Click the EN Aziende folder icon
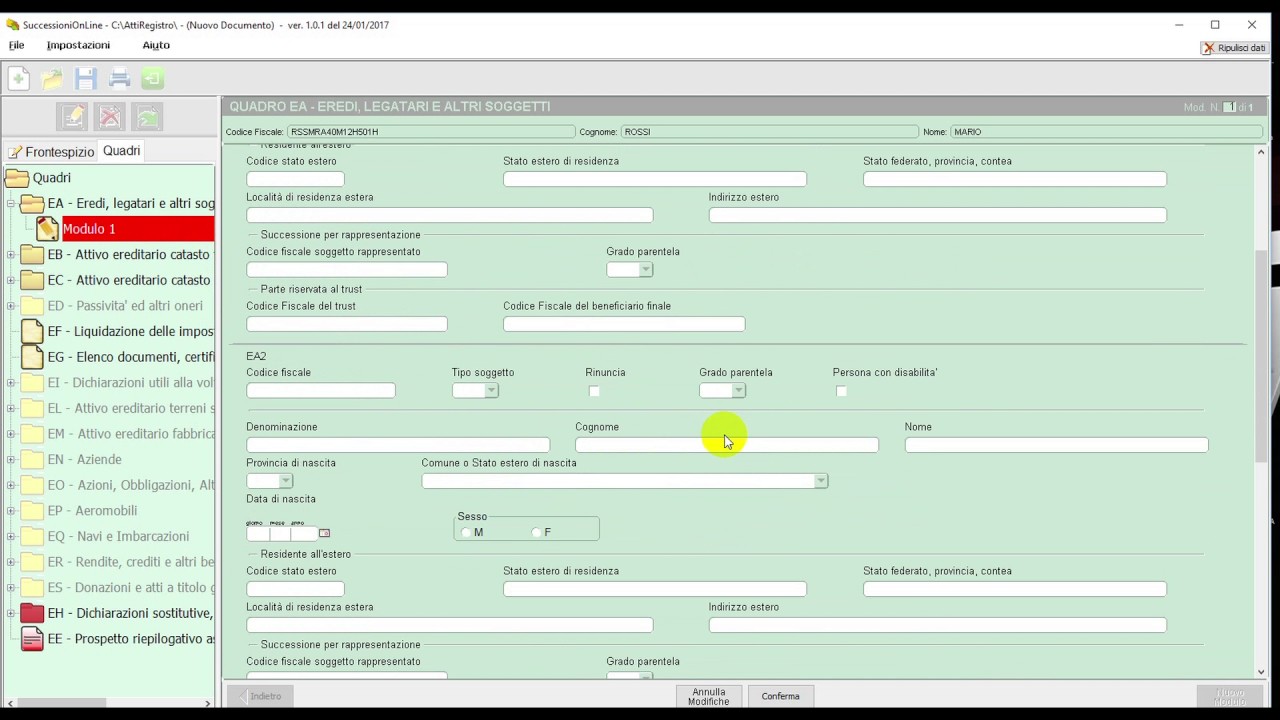The image size is (1280, 720). click(x=32, y=459)
